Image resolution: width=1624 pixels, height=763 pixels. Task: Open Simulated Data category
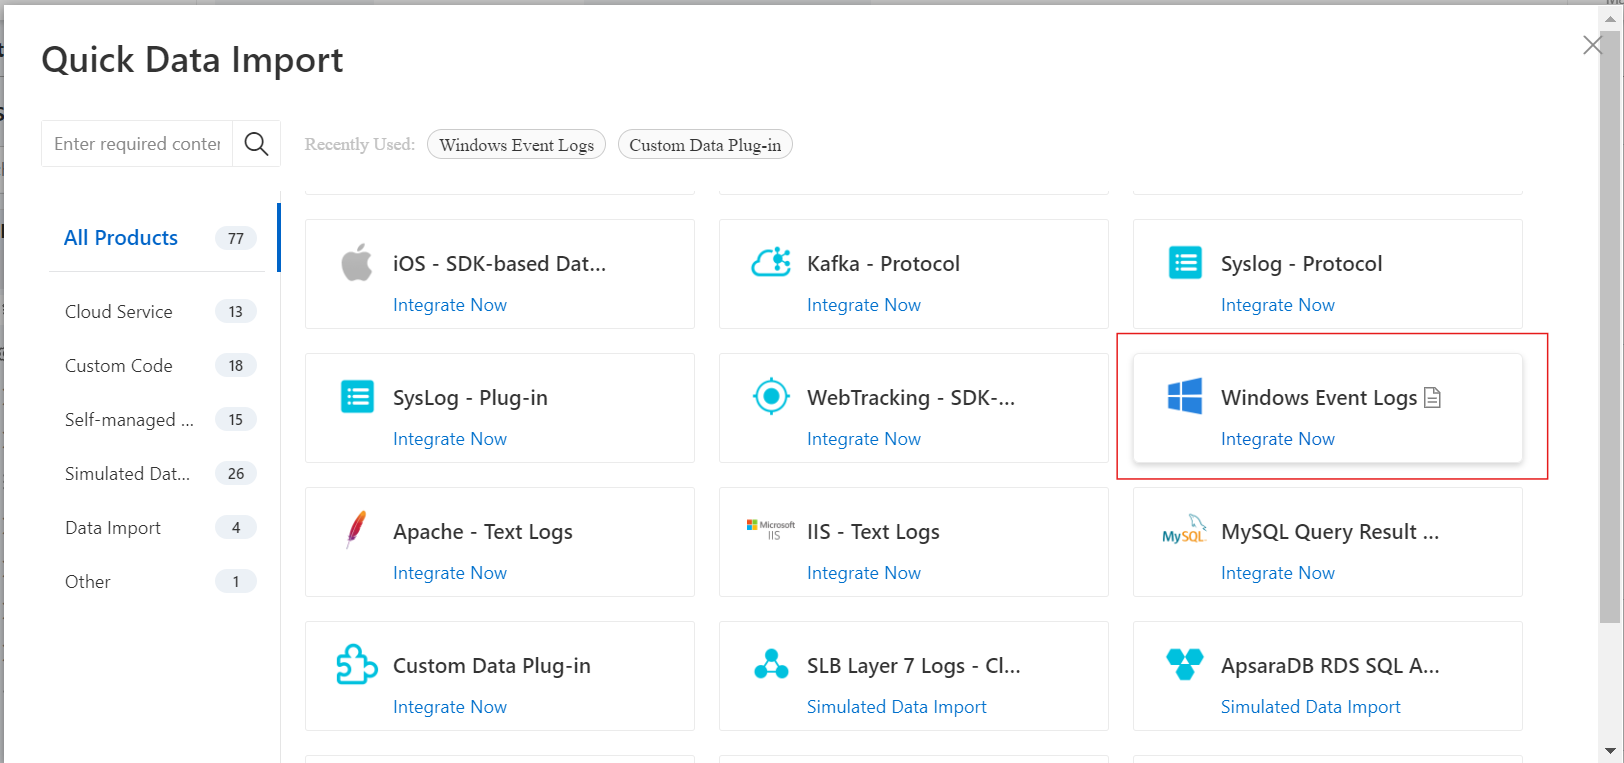click(127, 474)
